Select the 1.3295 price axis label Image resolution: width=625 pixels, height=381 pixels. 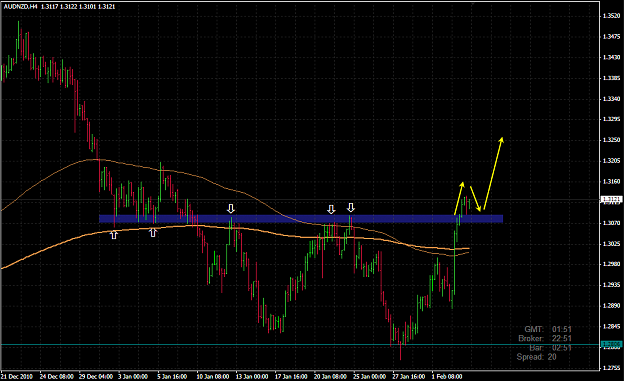611,119
